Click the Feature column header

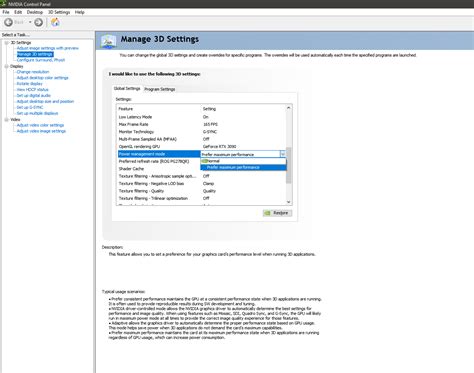click(x=126, y=109)
